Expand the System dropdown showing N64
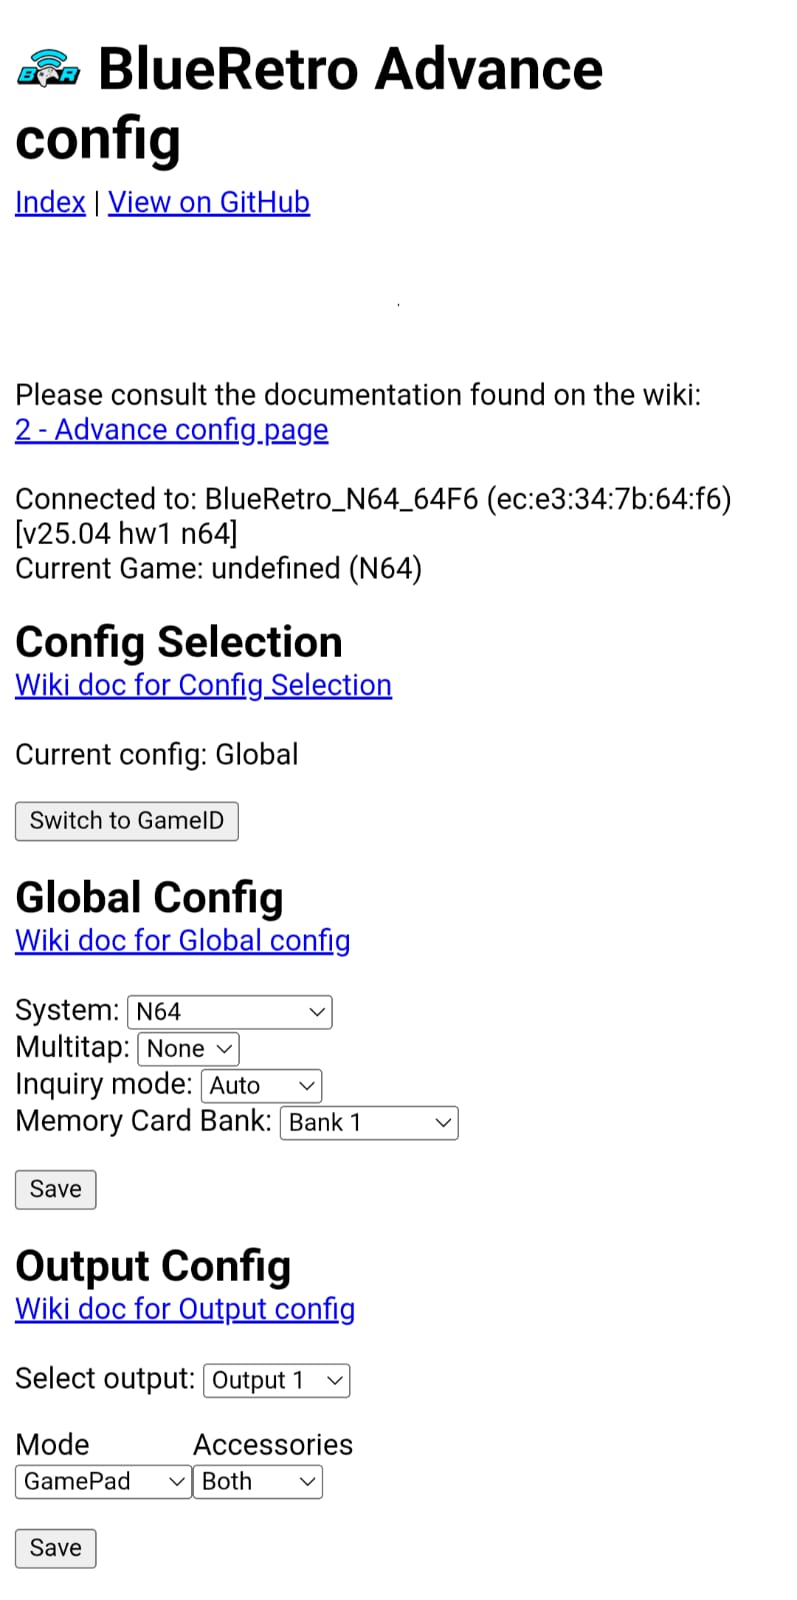The height and width of the screenshot is (1600, 797). 229,1012
